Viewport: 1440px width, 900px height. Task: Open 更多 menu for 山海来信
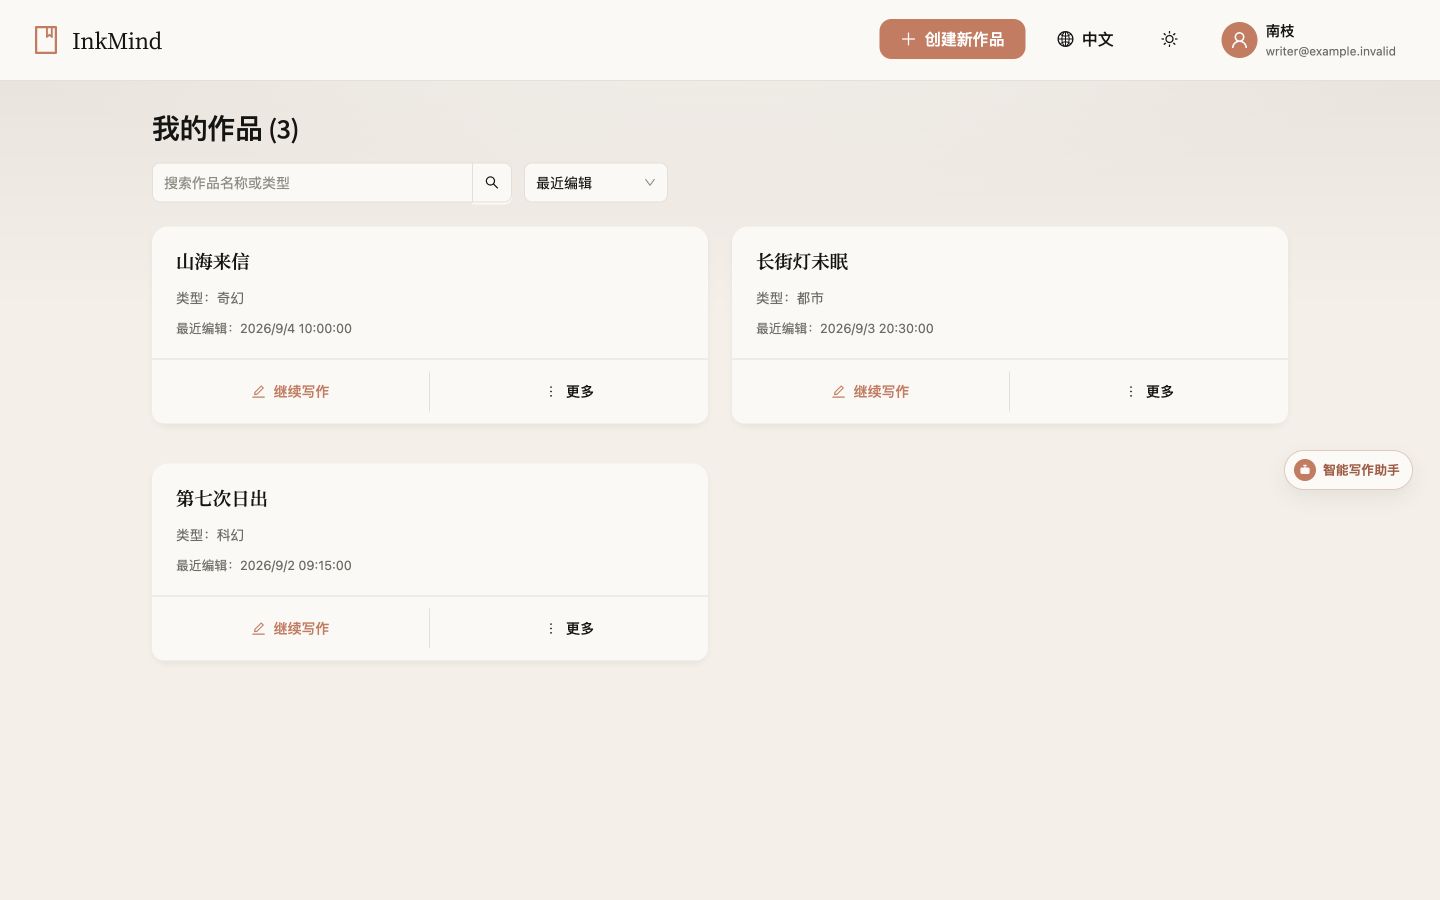569,392
